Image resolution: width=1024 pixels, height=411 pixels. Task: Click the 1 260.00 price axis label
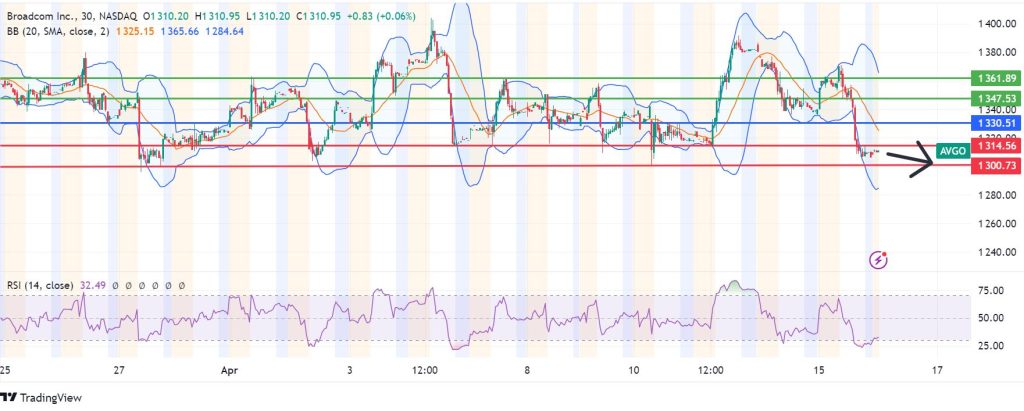(997, 223)
